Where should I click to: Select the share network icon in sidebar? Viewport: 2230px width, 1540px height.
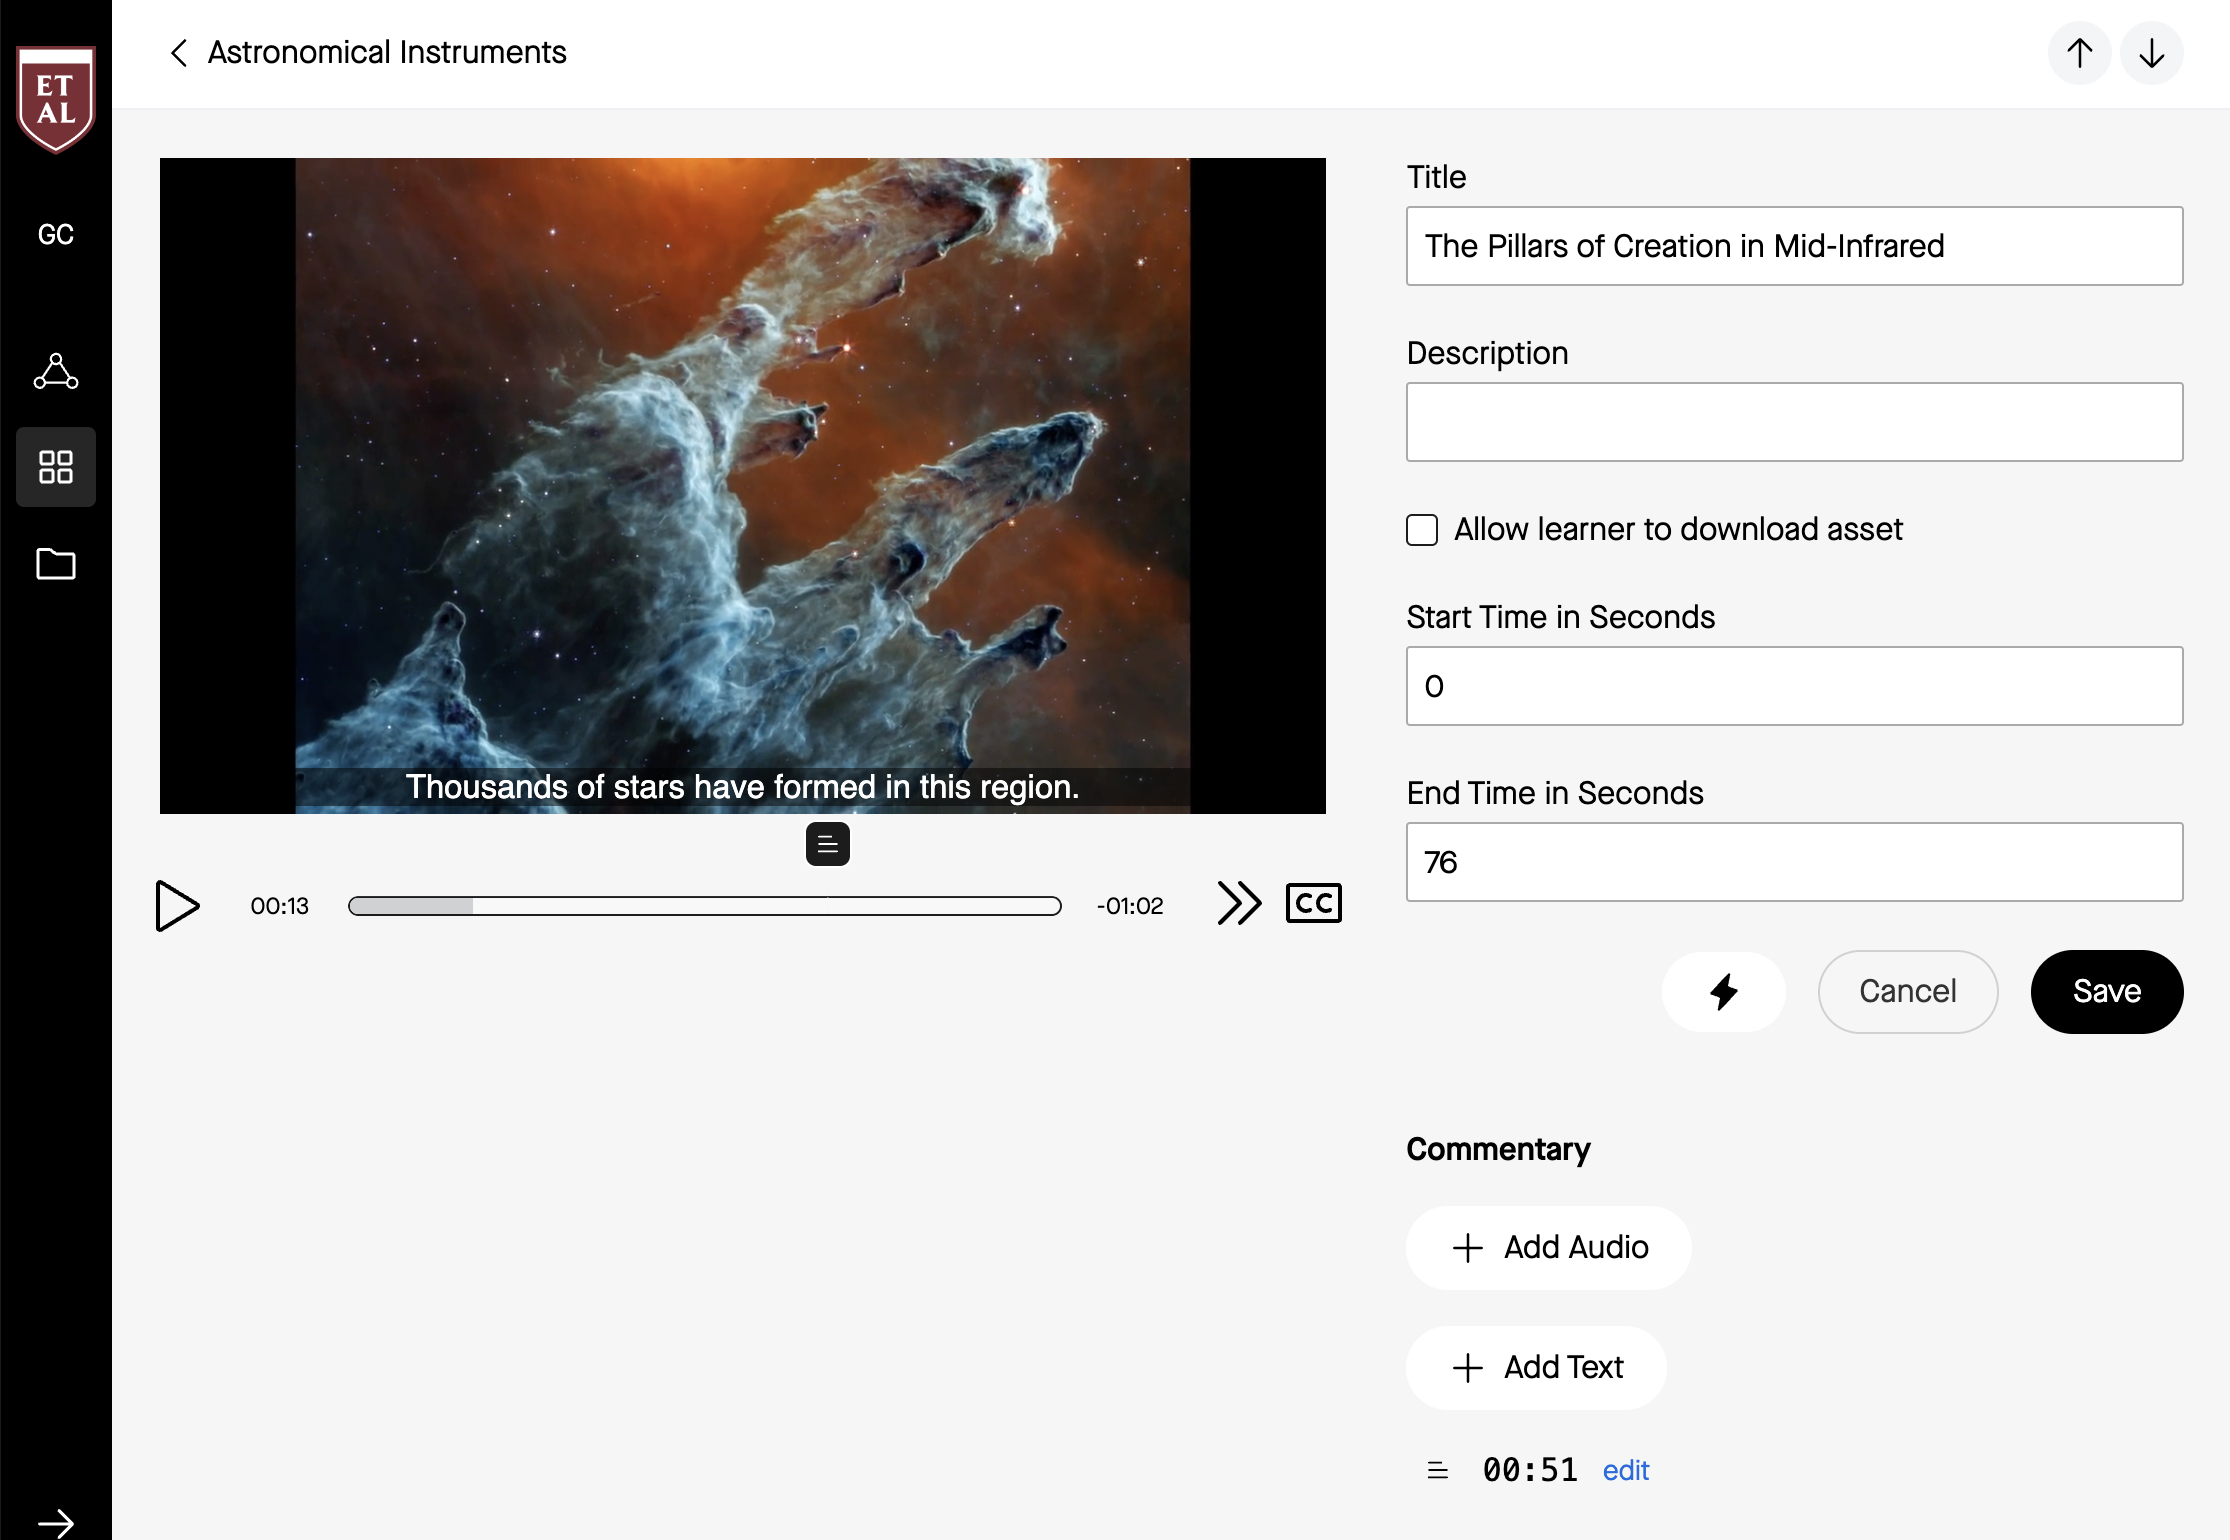pos(56,370)
